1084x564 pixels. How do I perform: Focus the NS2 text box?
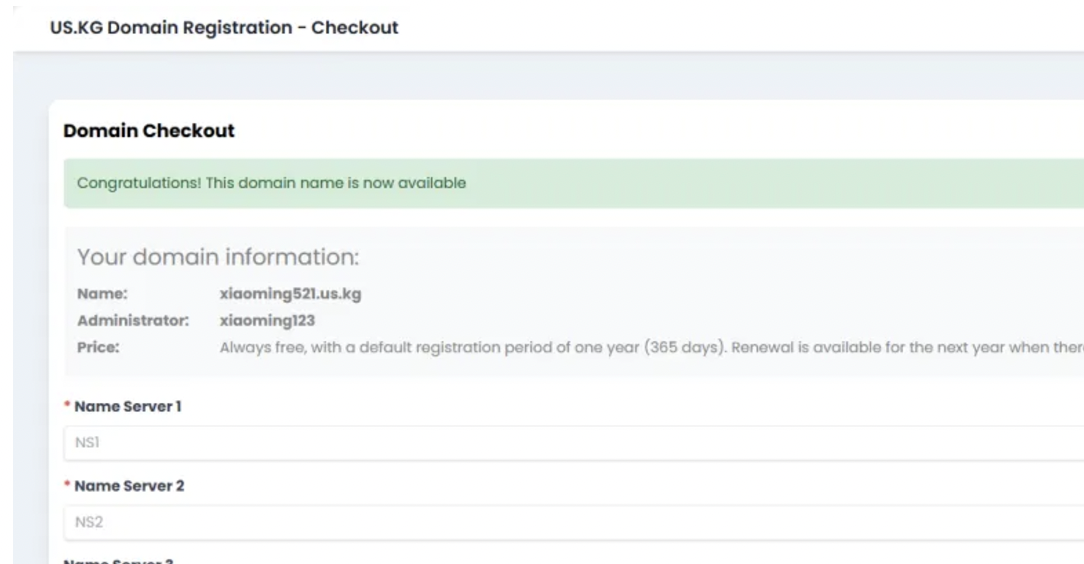pos(574,523)
